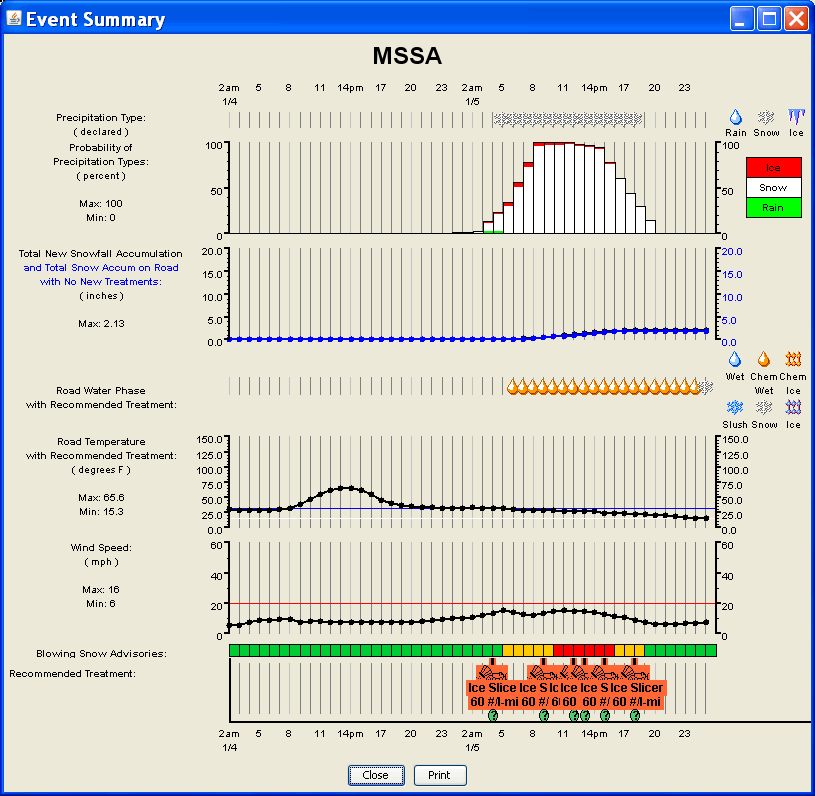Click the first green question mark treatment marker
This screenshot has height=796, width=815.
click(492, 714)
